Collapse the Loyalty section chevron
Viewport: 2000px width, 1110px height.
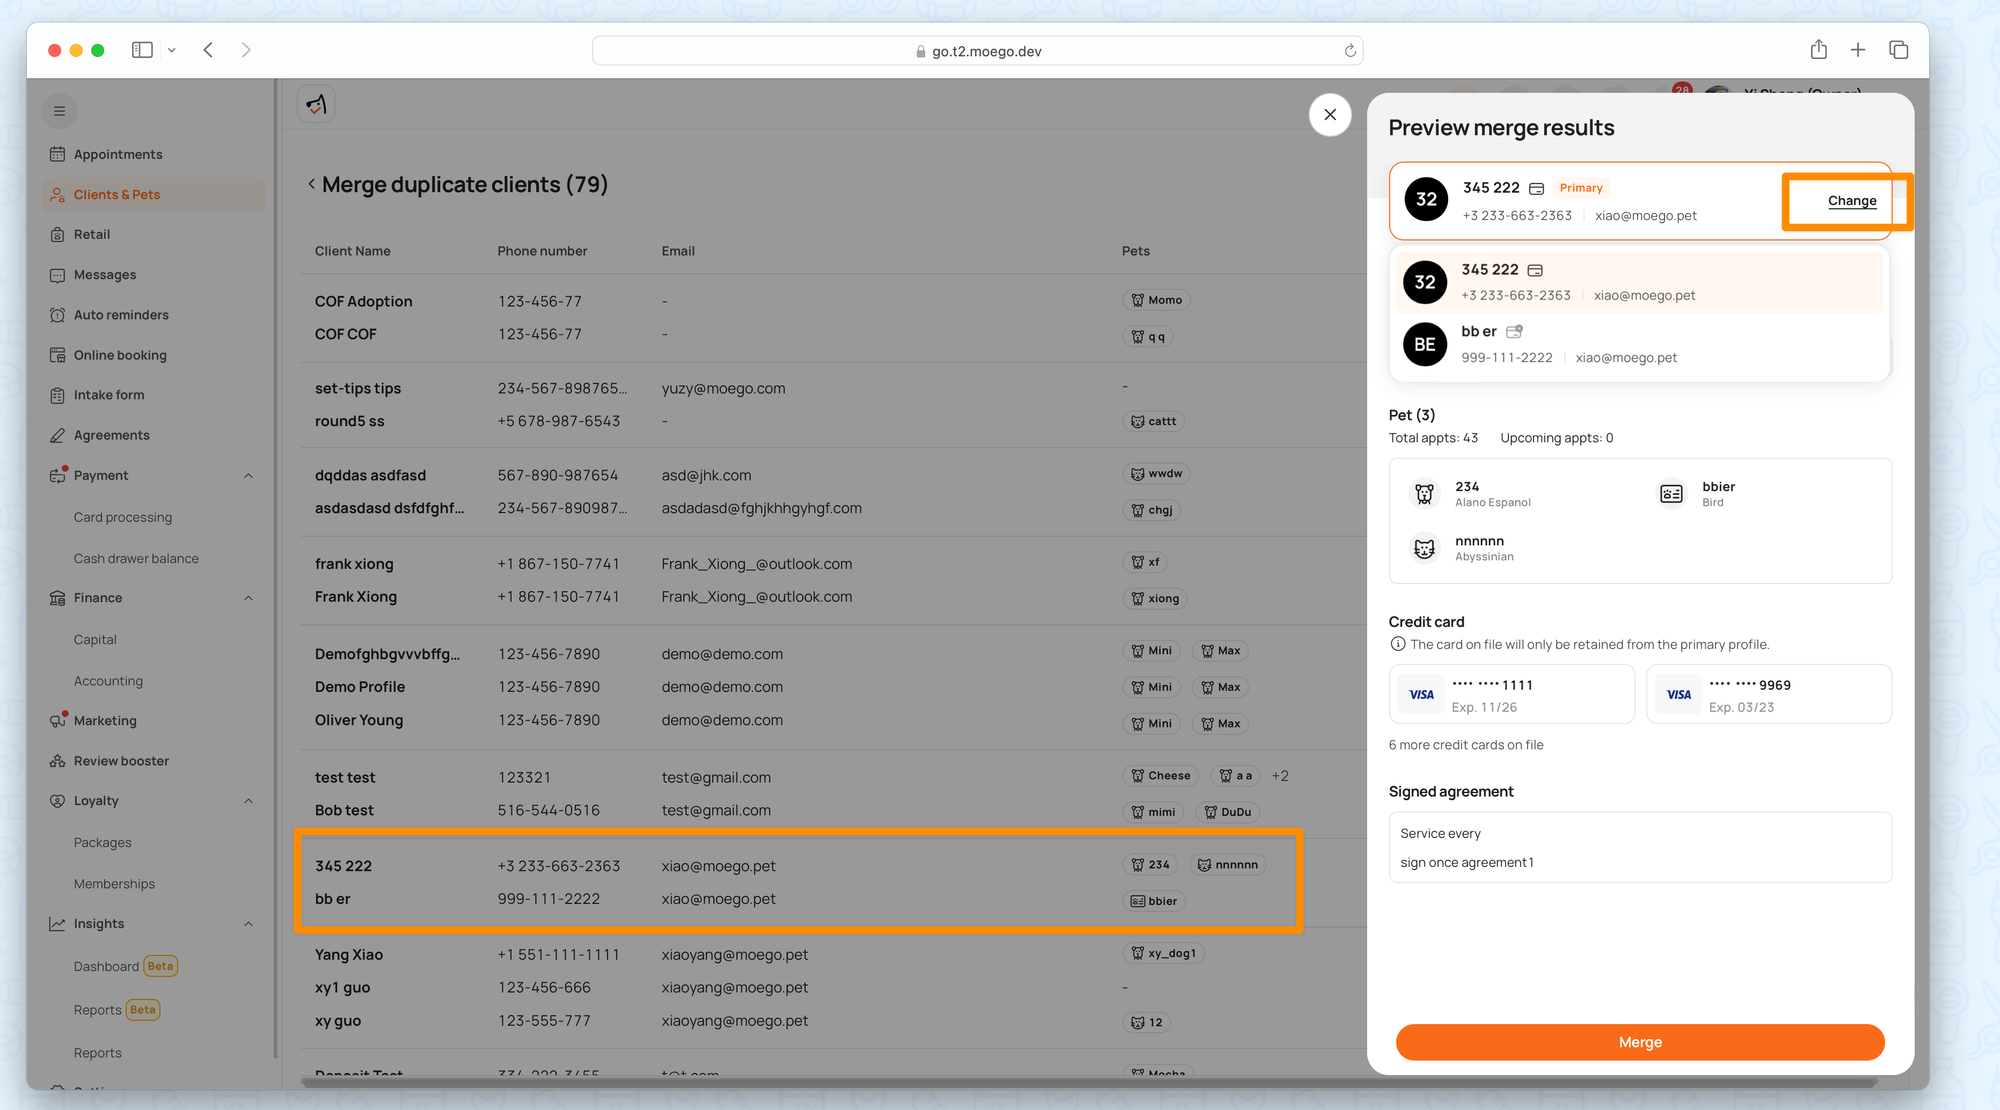click(x=248, y=801)
